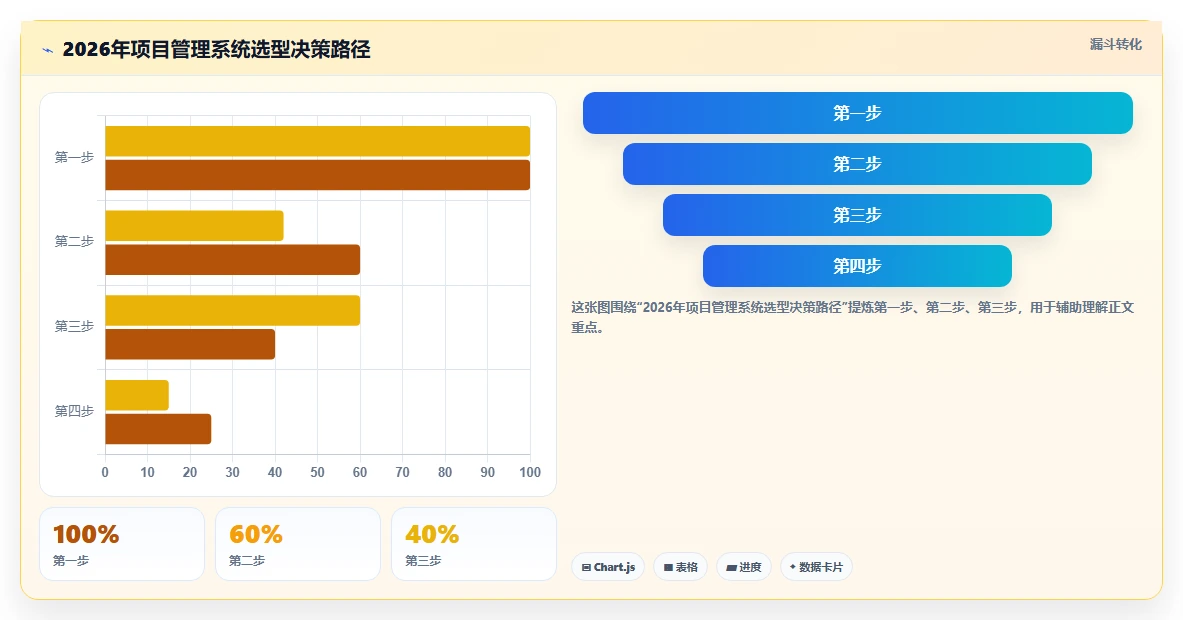Click the 数据卡片 tag chip
The image size is (1183, 620).
(x=816, y=567)
